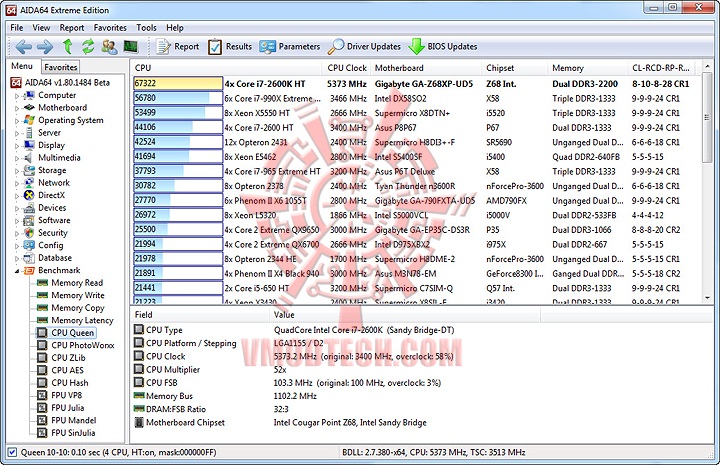Select Security in the tree
Image resolution: width=720 pixels, height=465 pixels.
coord(52,233)
